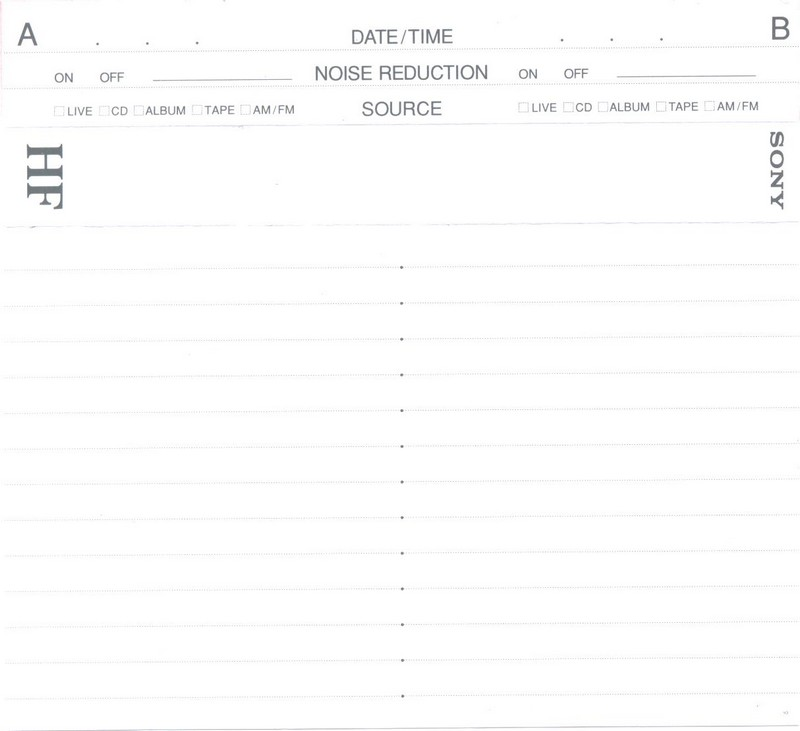Choose noise reduction ON for side B

click(528, 74)
